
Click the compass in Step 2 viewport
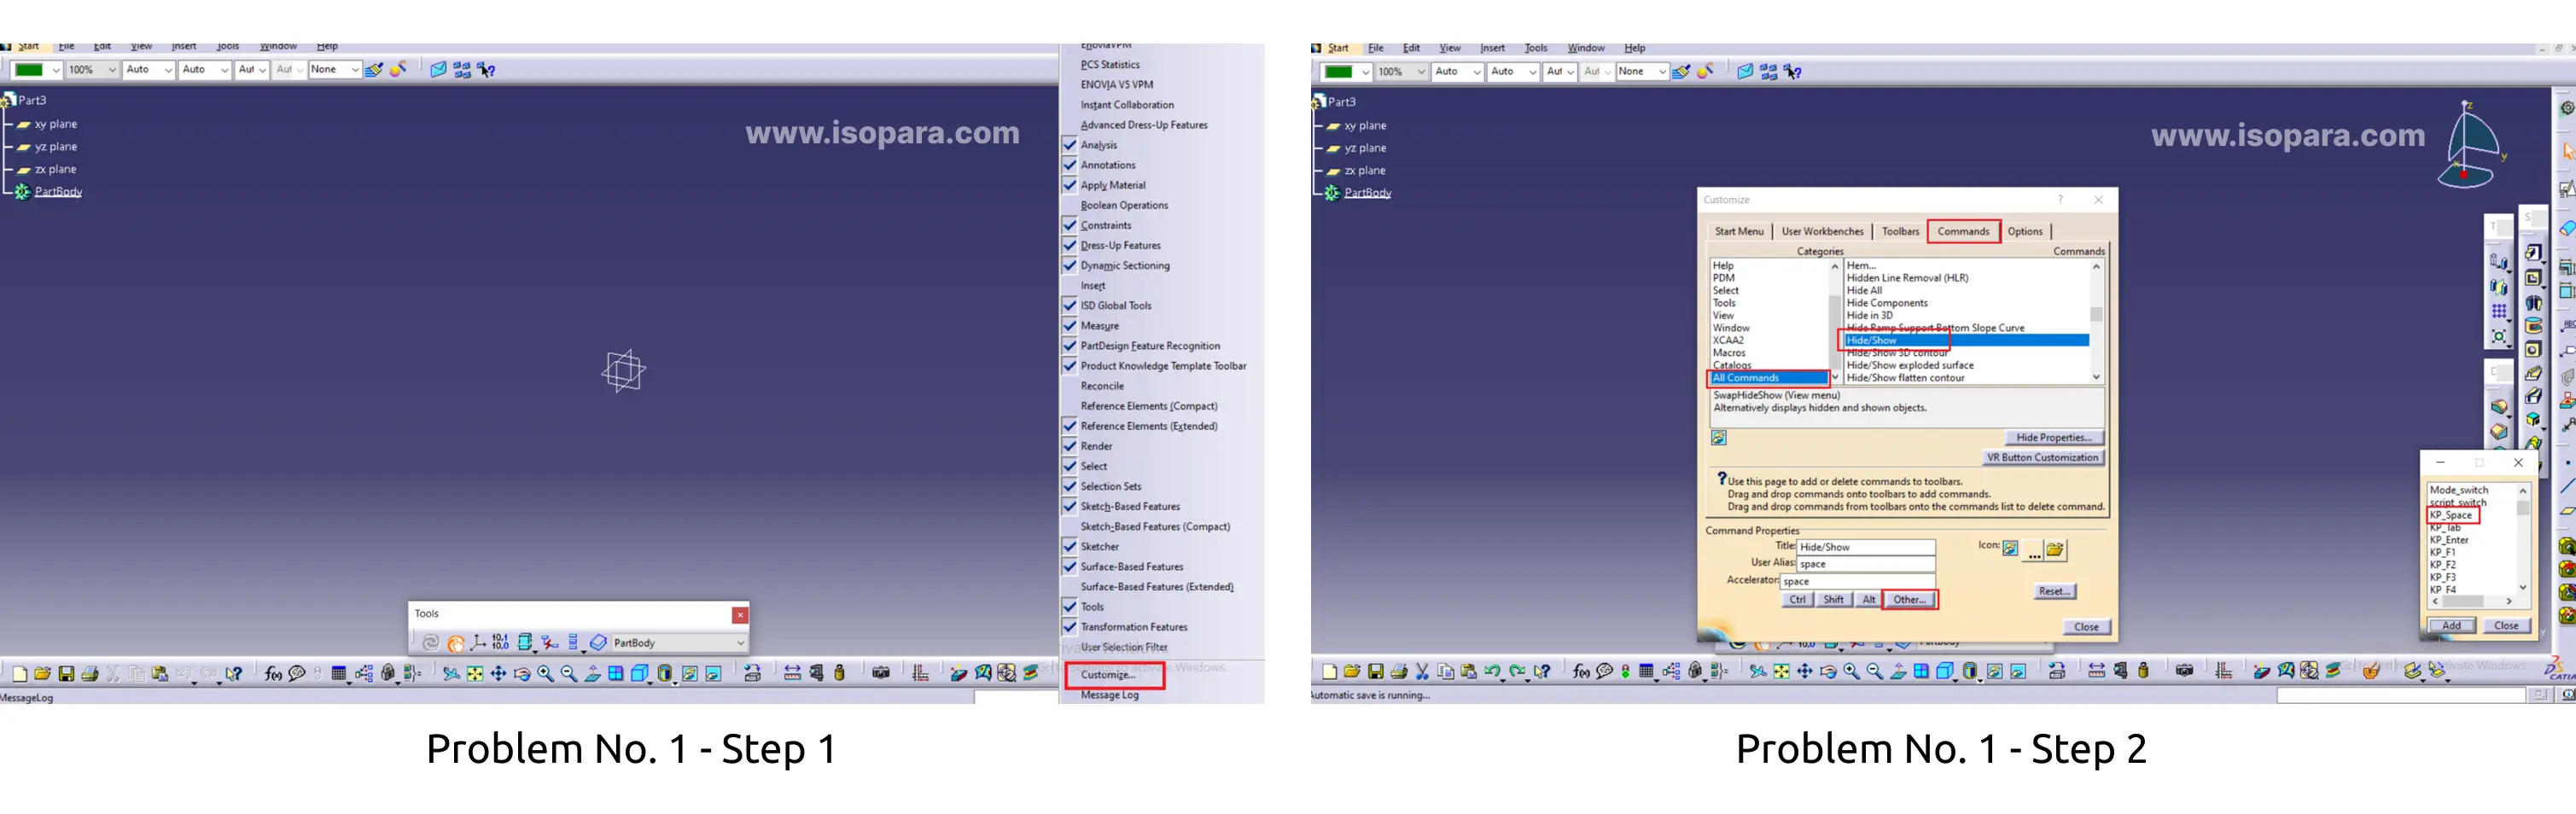click(2470, 145)
